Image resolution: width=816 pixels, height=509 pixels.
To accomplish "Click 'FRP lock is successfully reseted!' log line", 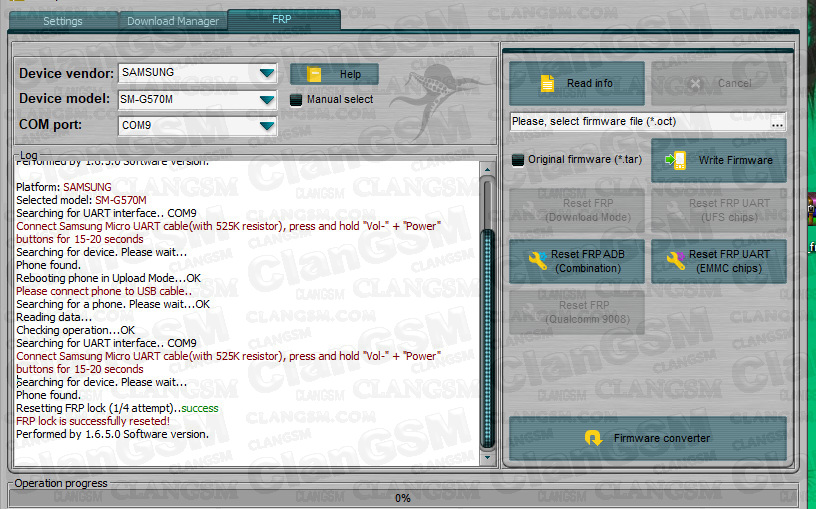I will [93, 421].
